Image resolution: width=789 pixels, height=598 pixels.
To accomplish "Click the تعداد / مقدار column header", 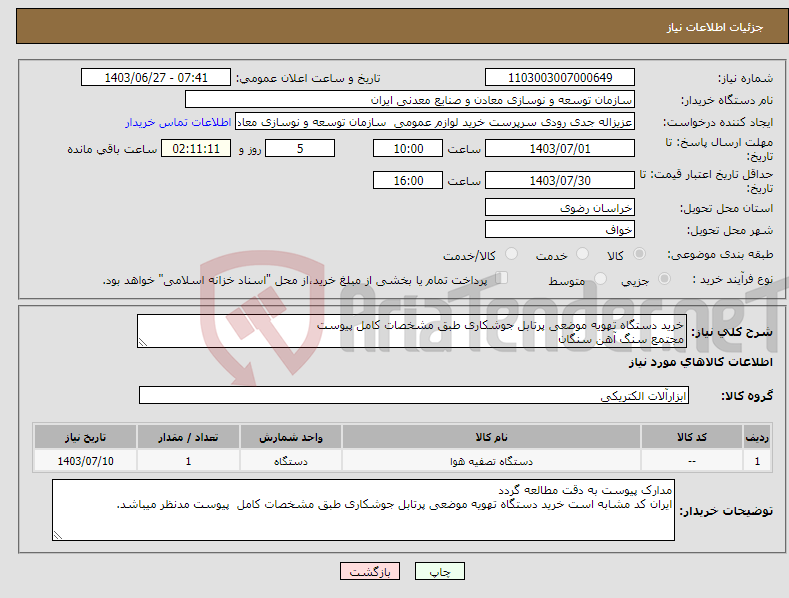I will [x=188, y=437].
